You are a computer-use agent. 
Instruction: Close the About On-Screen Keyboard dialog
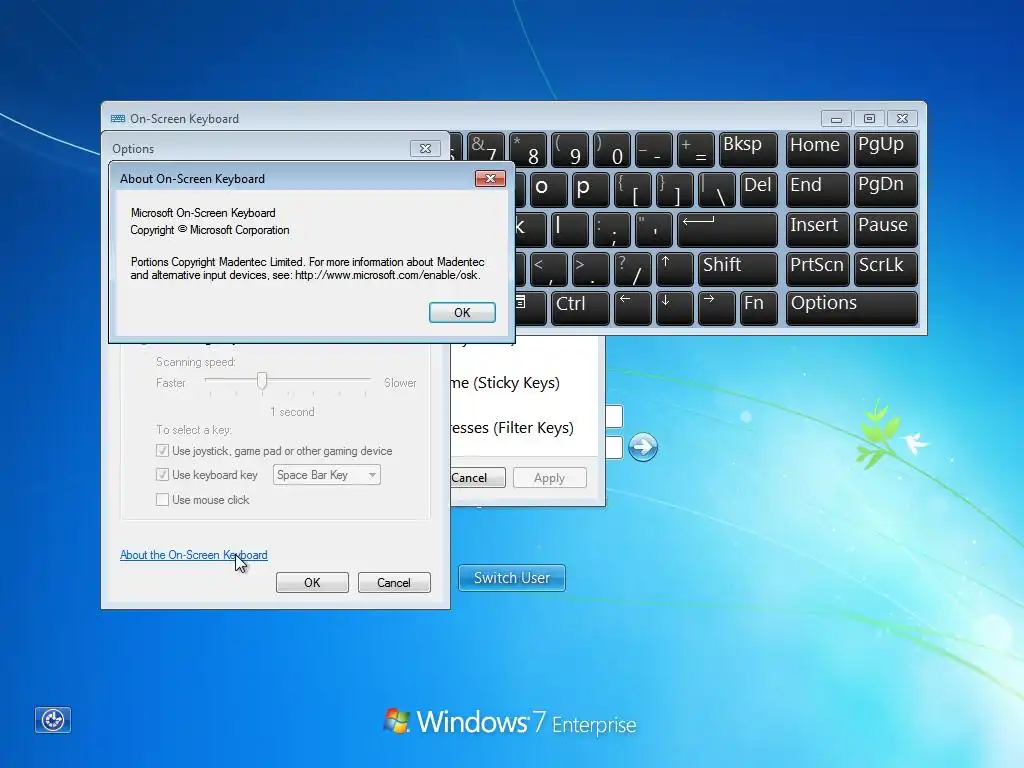[x=490, y=178]
